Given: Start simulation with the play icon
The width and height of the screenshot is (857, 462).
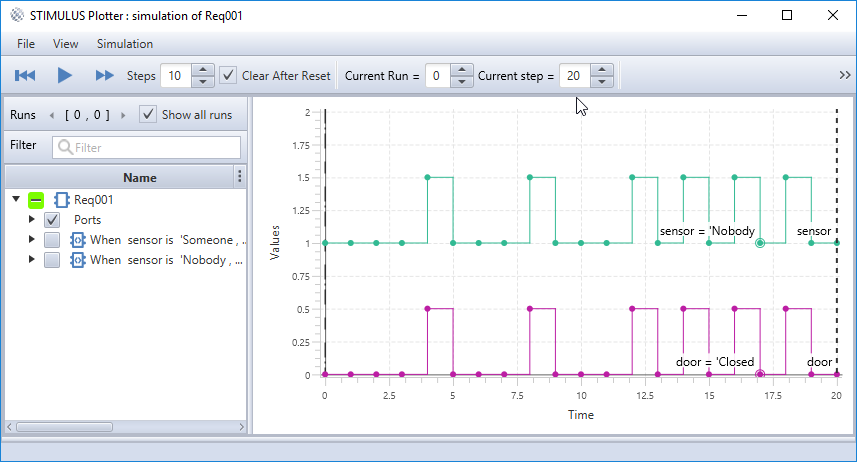Looking at the screenshot, I should coord(64,75).
